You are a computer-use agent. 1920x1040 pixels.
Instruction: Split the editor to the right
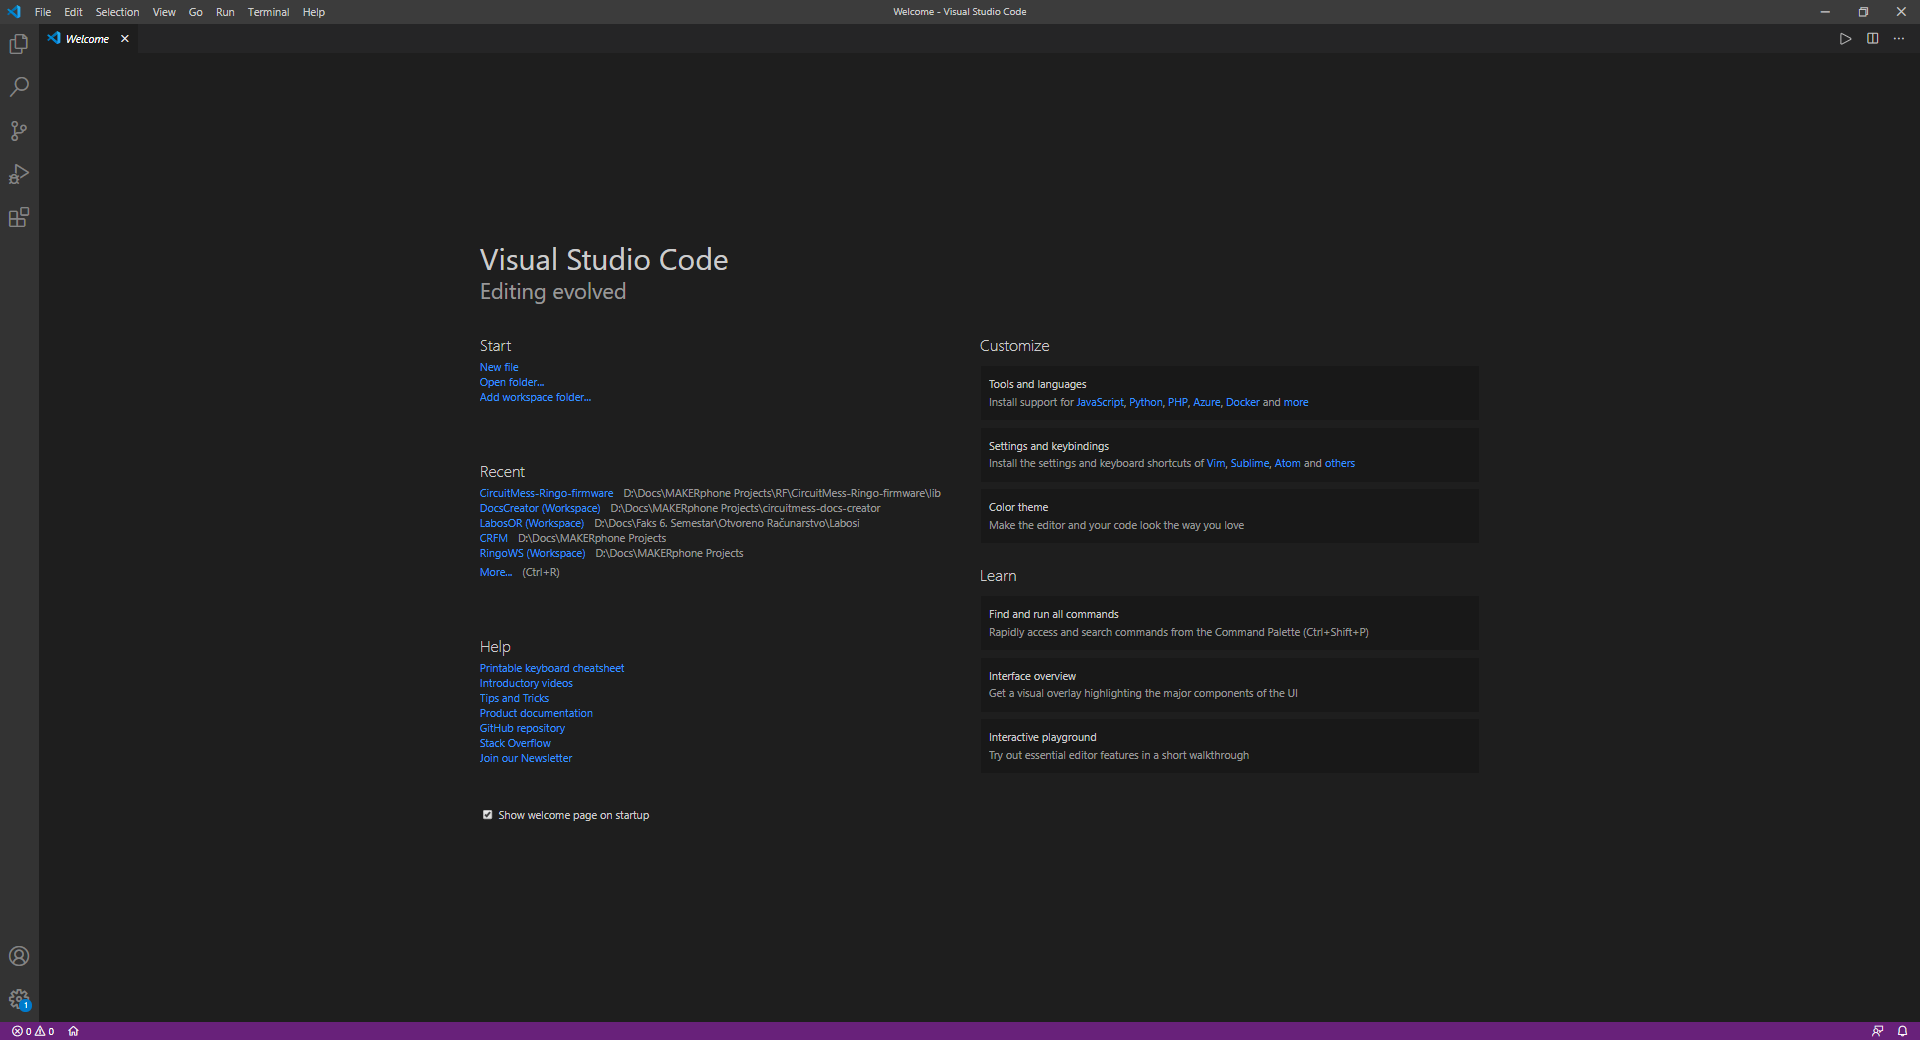pyautogui.click(x=1872, y=39)
